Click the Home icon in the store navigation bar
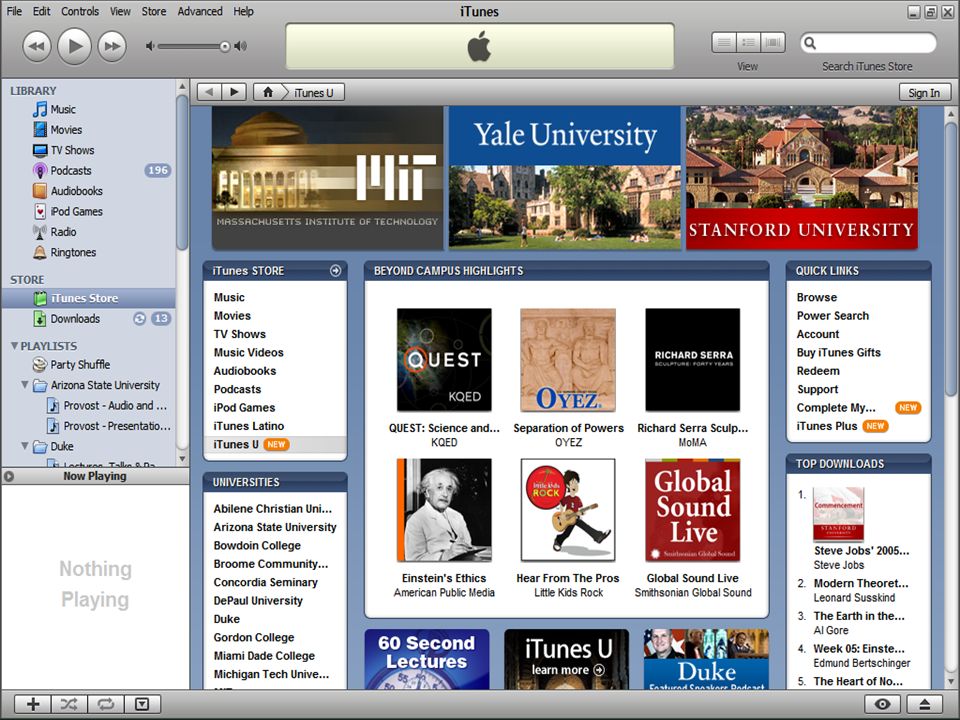The image size is (960, 720). (268, 92)
